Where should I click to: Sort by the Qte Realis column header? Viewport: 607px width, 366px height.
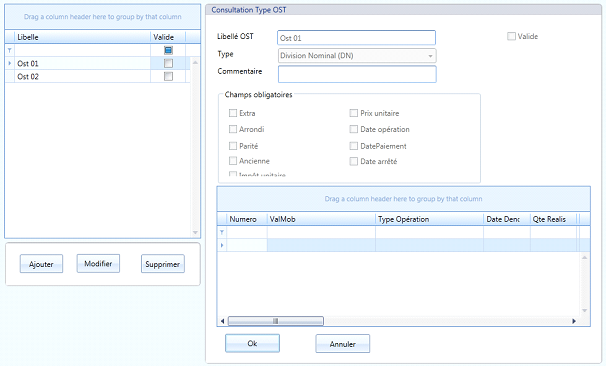coord(554,219)
